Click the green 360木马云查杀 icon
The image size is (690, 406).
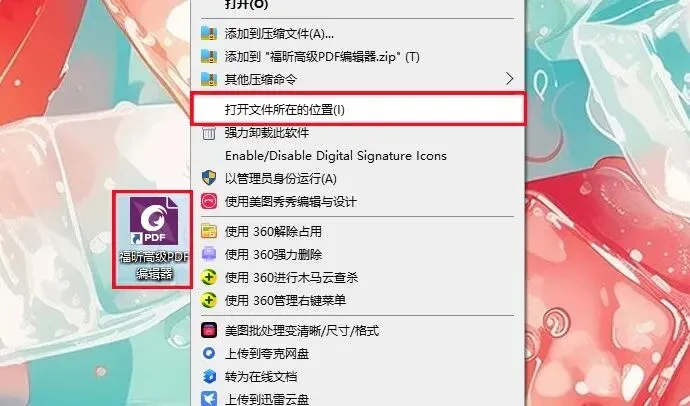(209, 277)
